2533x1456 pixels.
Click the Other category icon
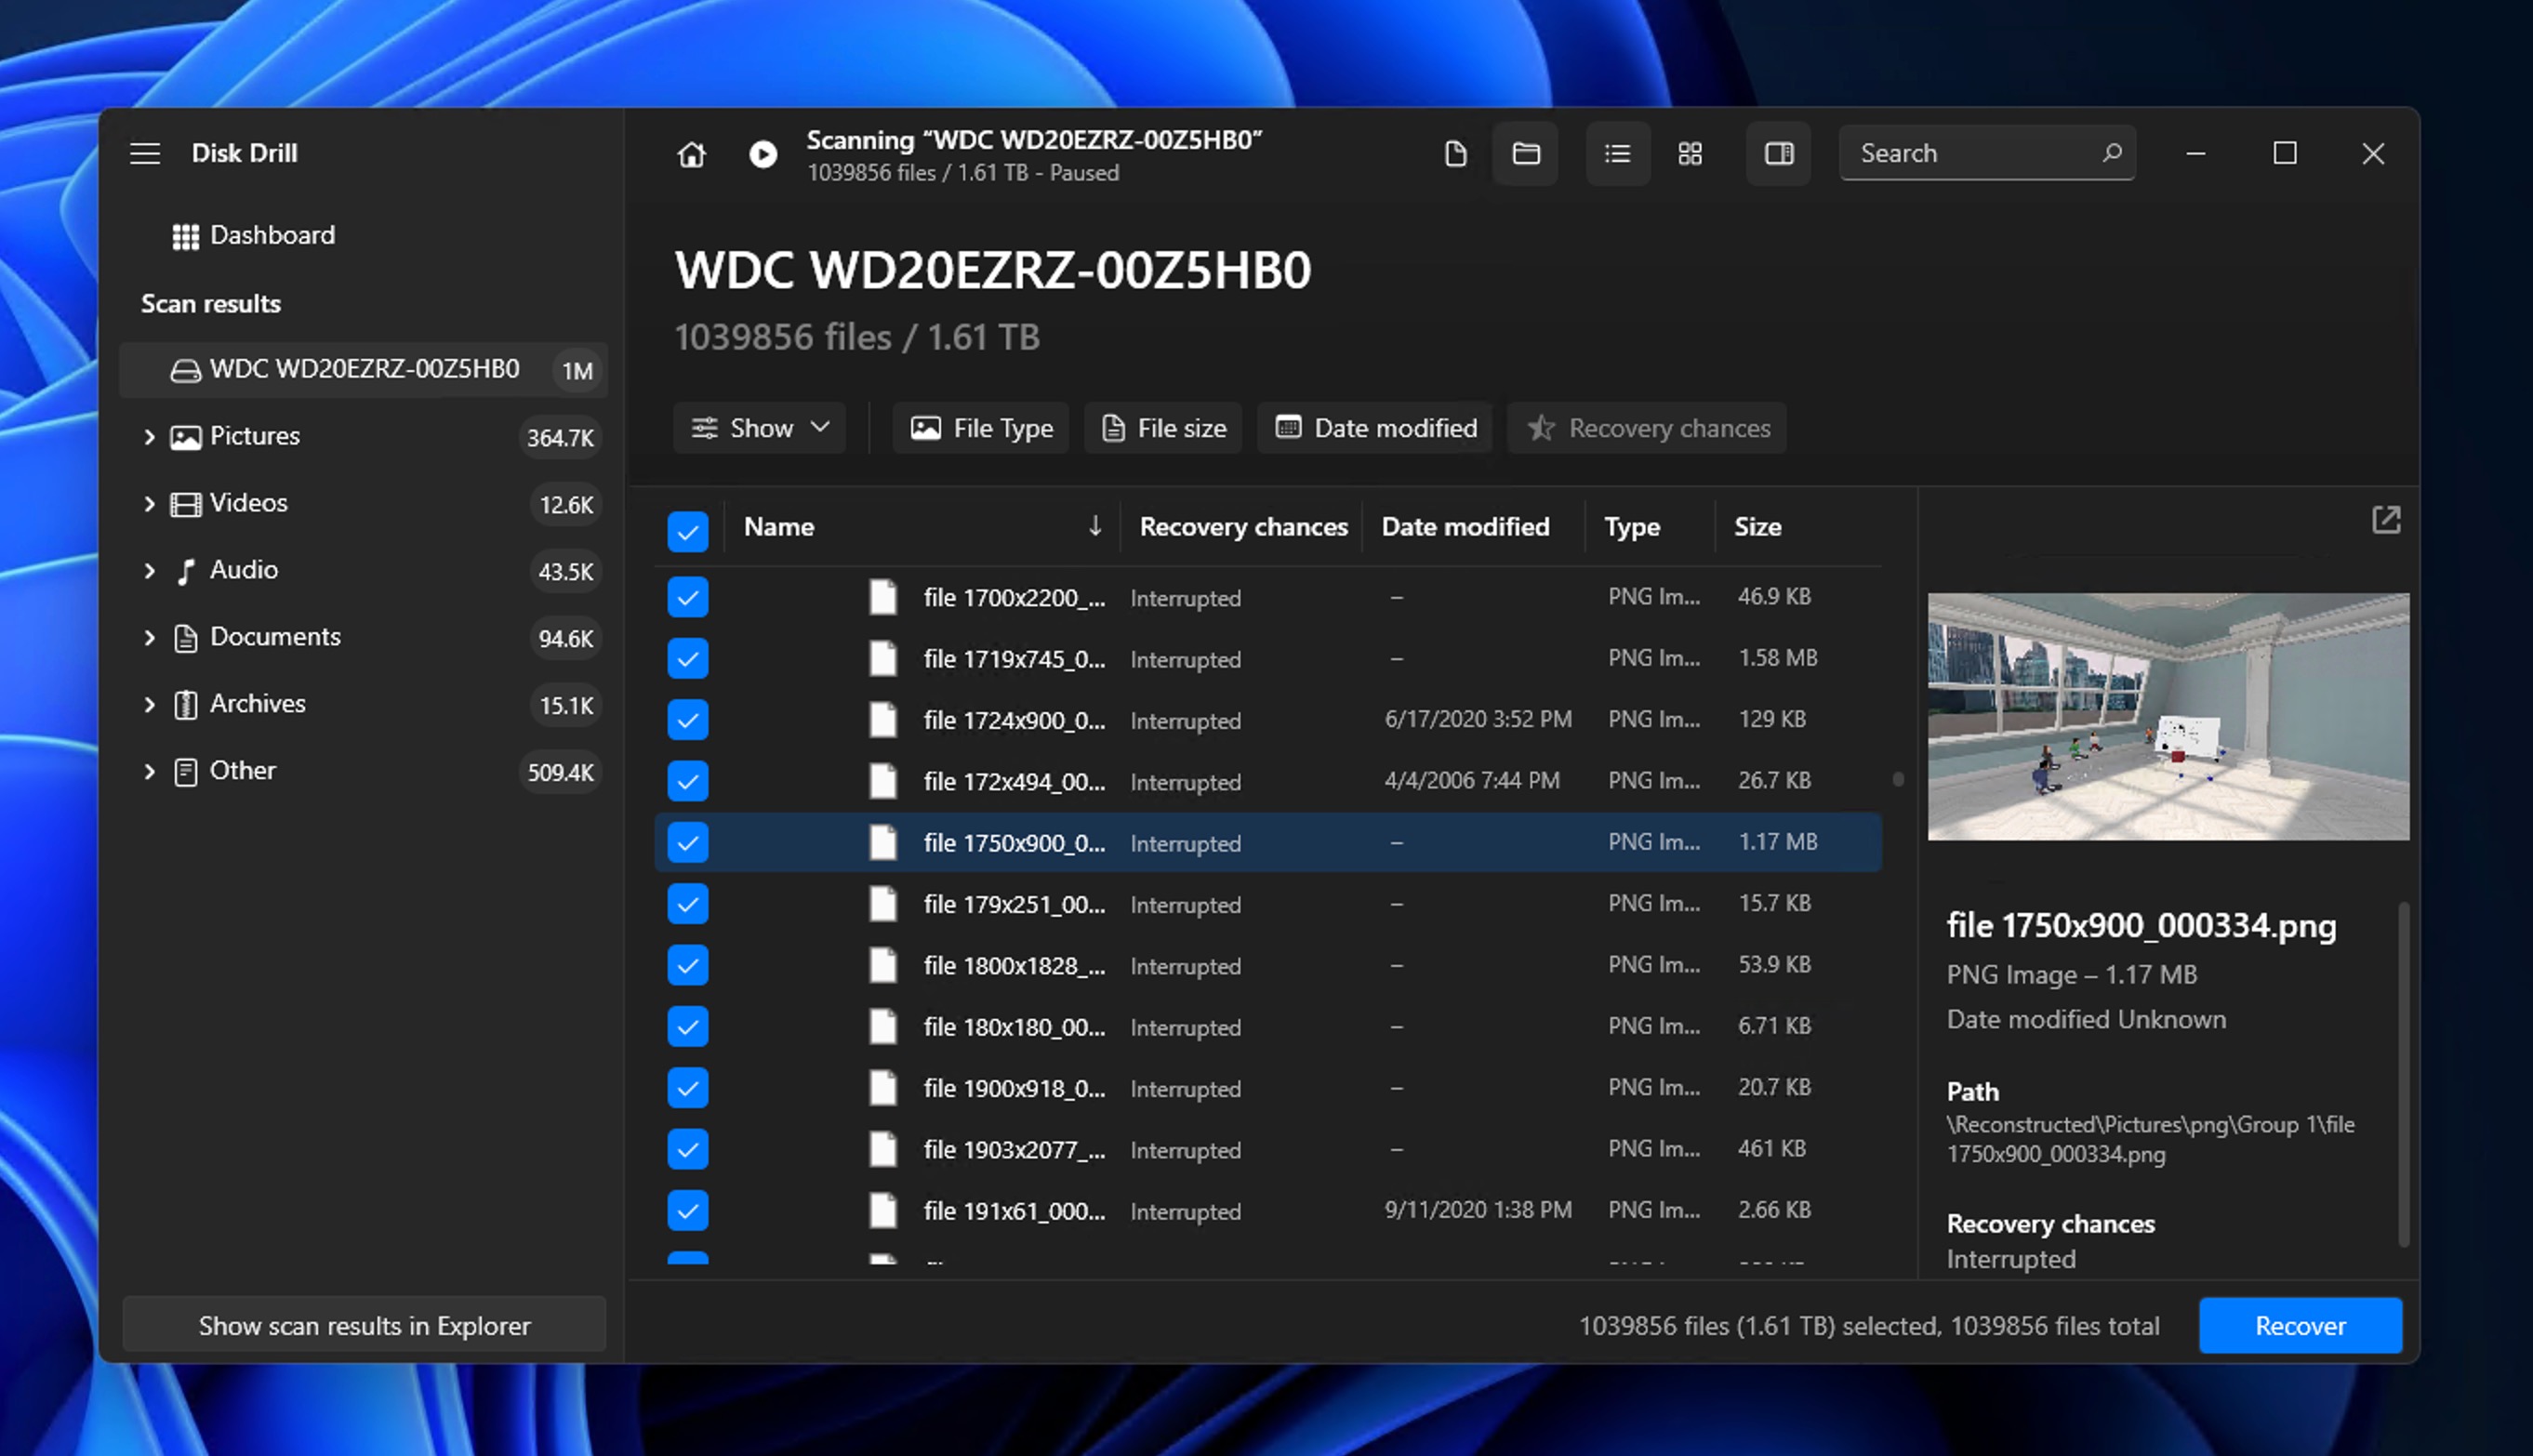185,772
